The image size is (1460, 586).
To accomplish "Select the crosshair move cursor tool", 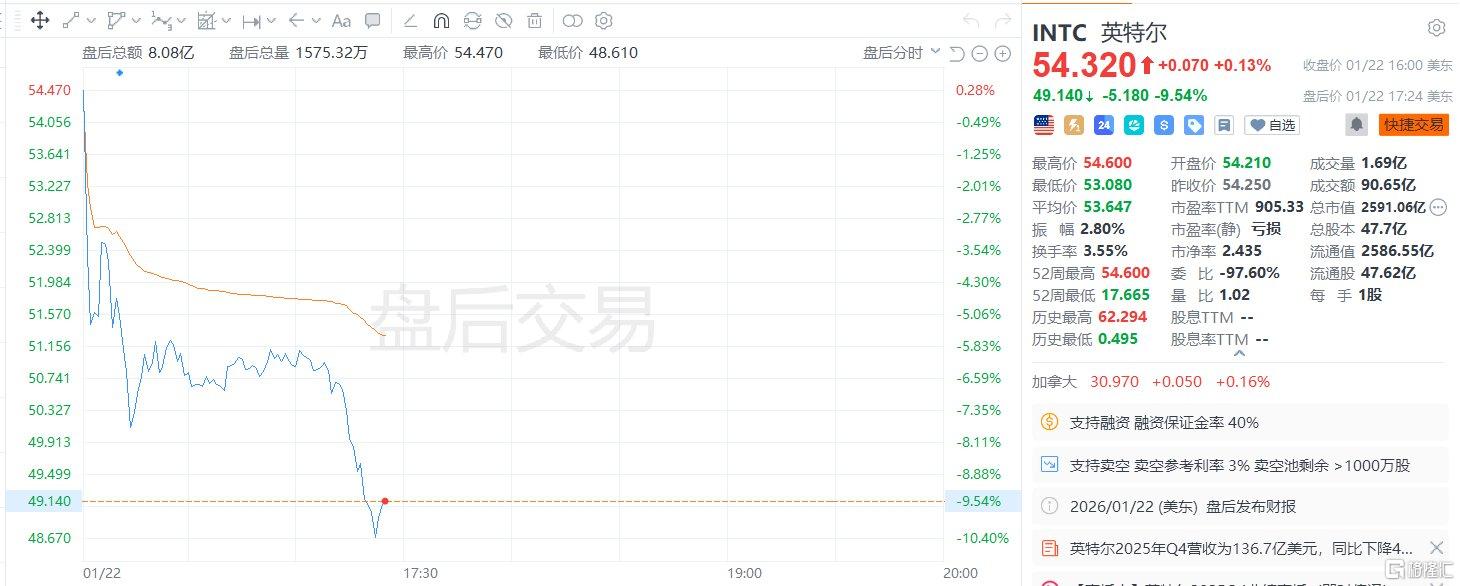I will click(x=40, y=20).
